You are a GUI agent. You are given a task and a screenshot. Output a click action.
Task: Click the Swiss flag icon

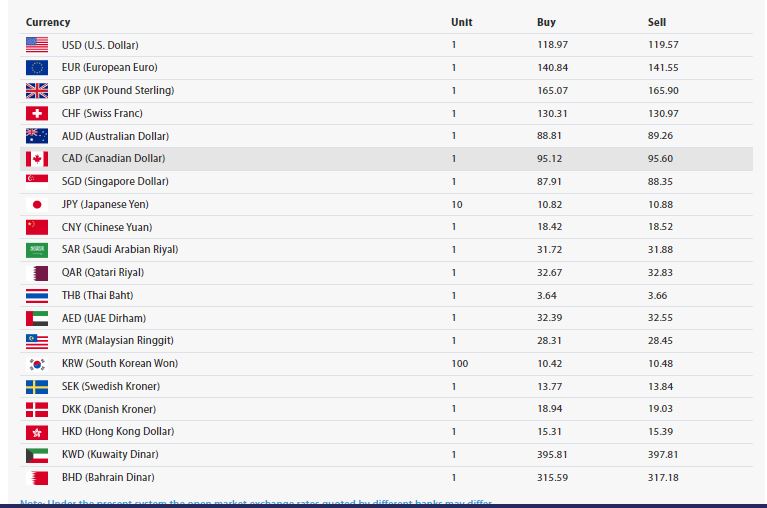(37, 114)
